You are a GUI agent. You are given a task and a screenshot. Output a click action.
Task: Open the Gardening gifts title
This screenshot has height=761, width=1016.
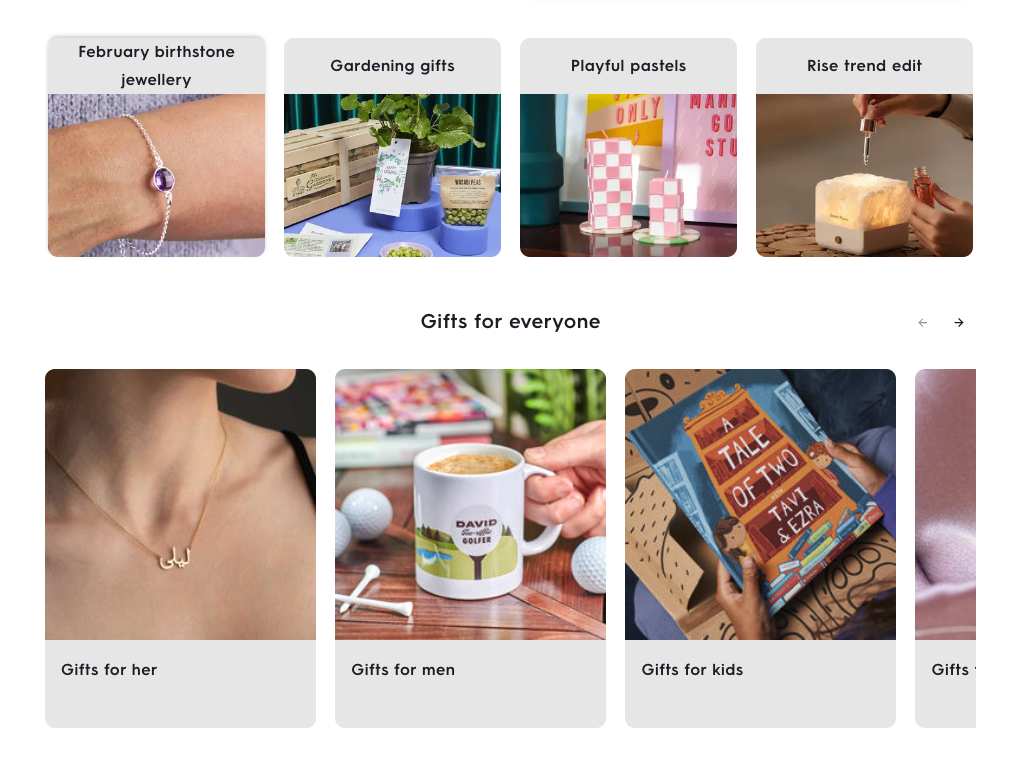pos(392,65)
